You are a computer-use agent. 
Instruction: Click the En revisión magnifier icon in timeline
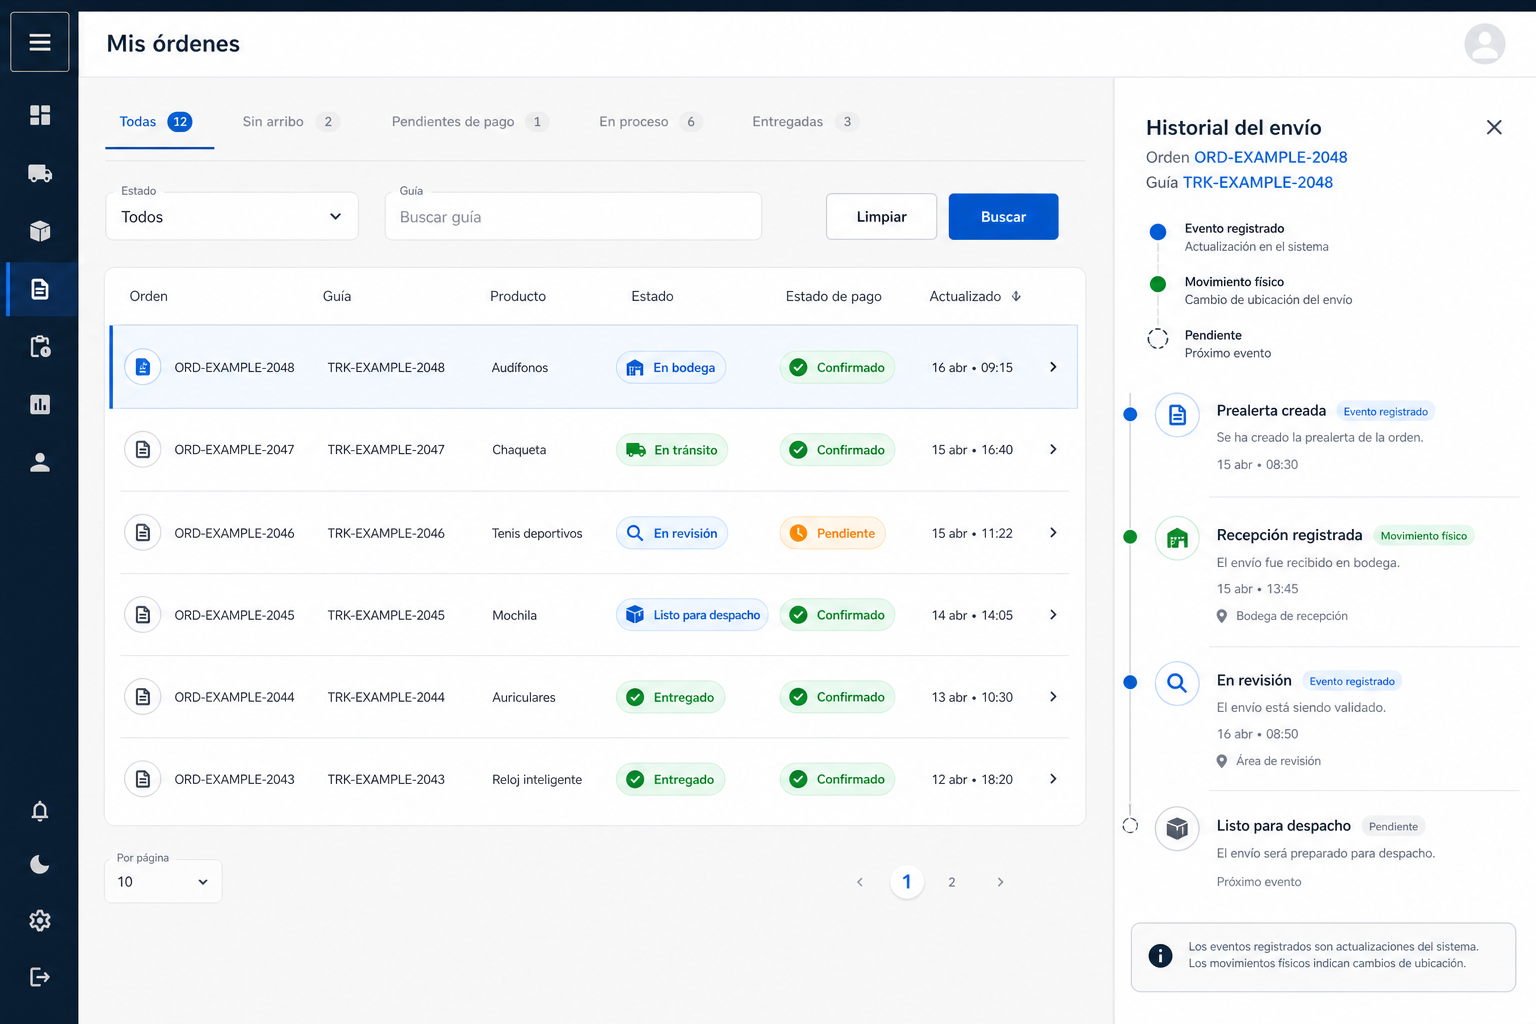[x=1177, y=683]
